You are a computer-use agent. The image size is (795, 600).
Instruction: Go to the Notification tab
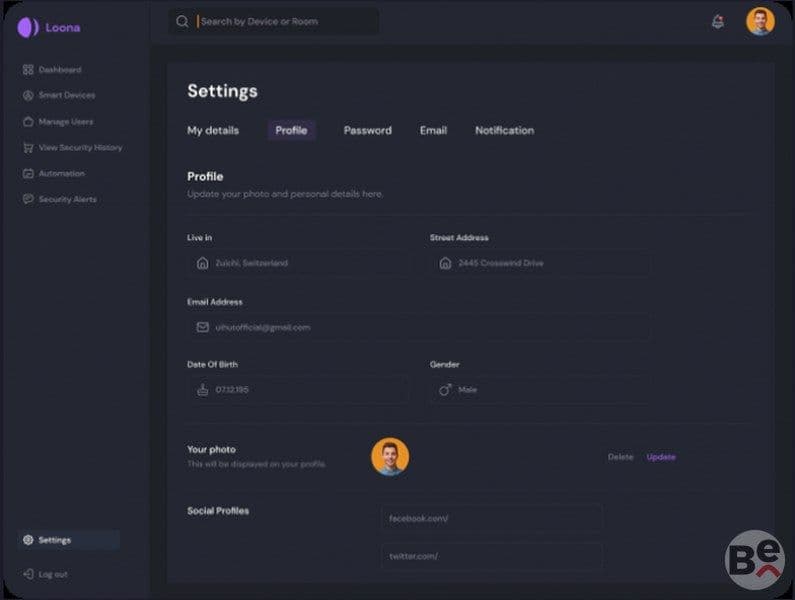pos(504,130)
